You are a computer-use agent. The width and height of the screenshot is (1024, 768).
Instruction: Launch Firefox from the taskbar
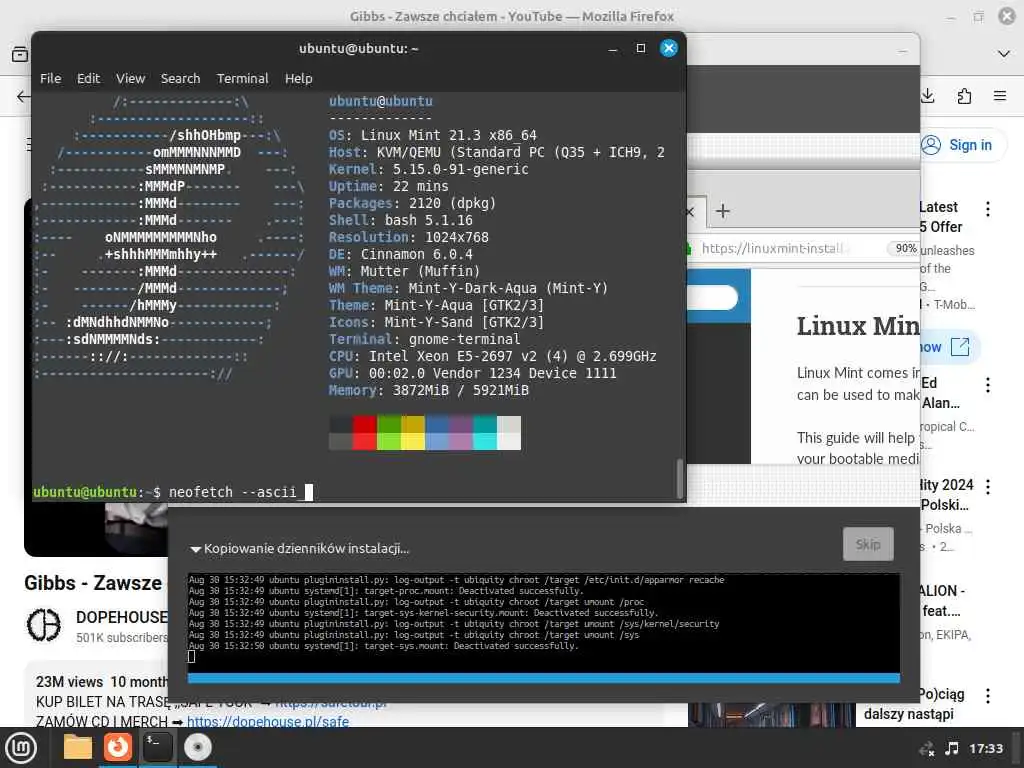tap(118, 747)
